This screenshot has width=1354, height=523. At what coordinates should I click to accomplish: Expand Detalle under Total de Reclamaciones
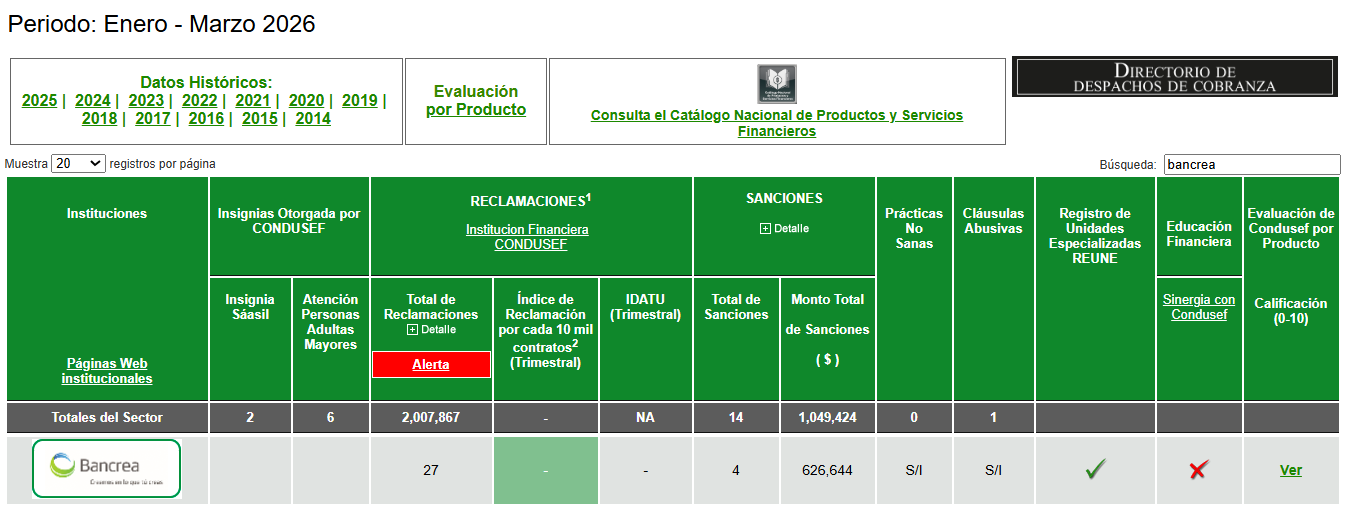coord(412,329)
